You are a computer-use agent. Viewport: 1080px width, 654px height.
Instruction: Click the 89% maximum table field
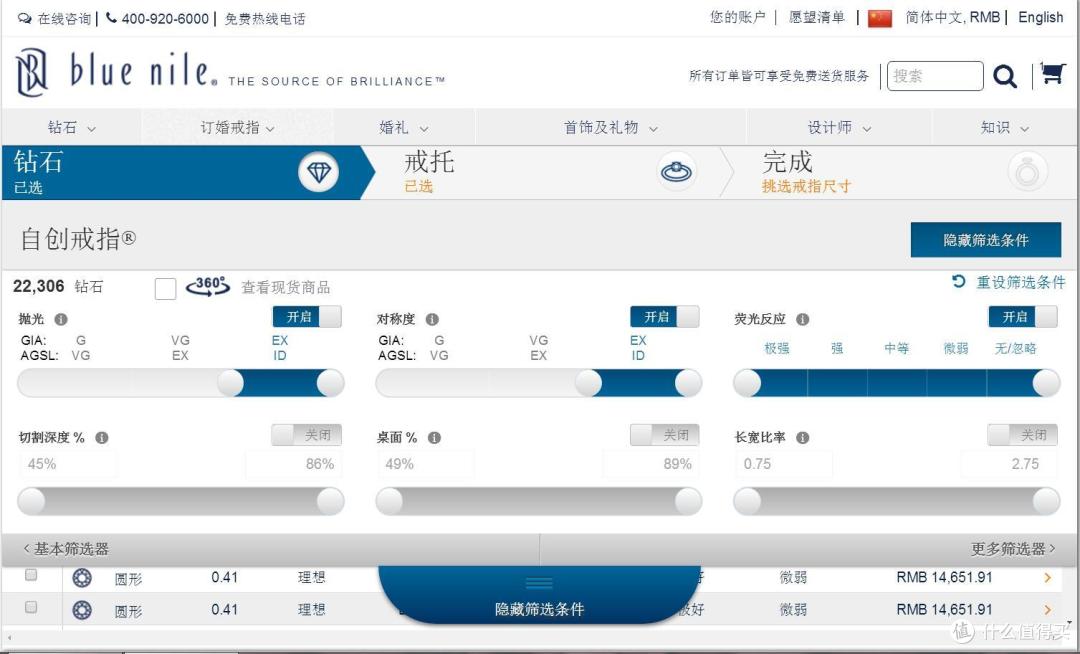(652, 464)
